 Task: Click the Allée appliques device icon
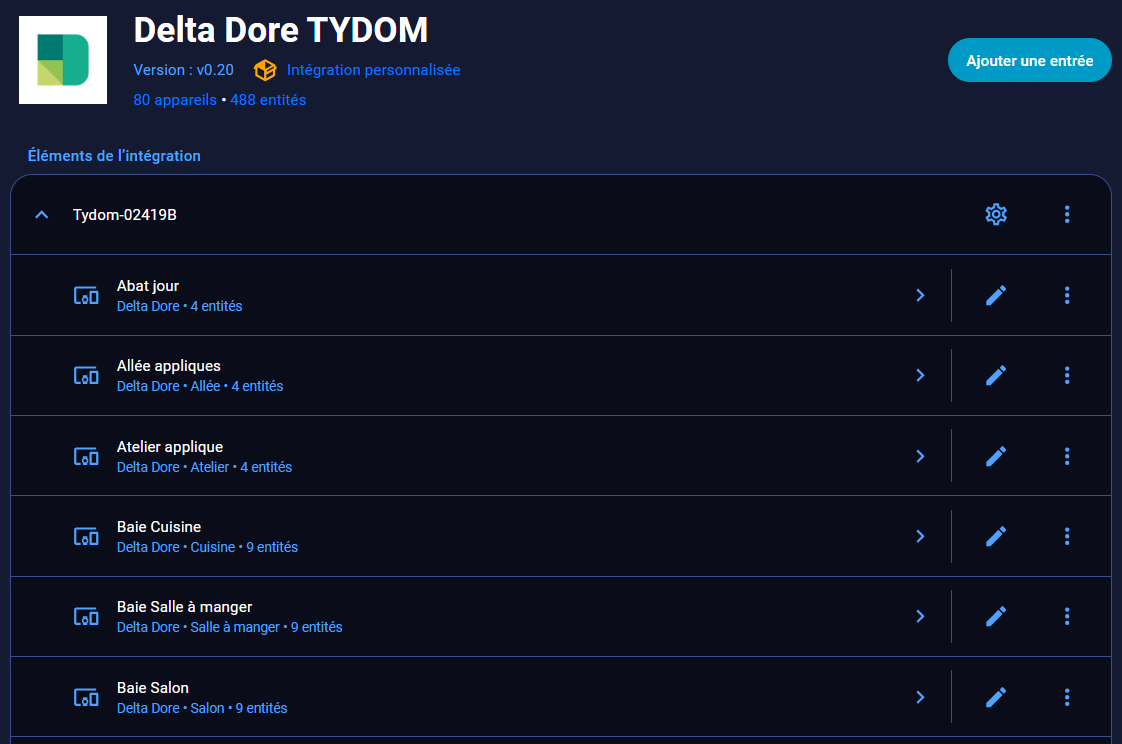click(86, 376)
